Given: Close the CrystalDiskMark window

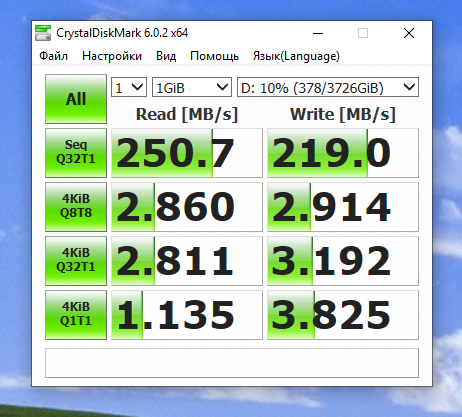Looking at the screenshot, I should (409, 33).
